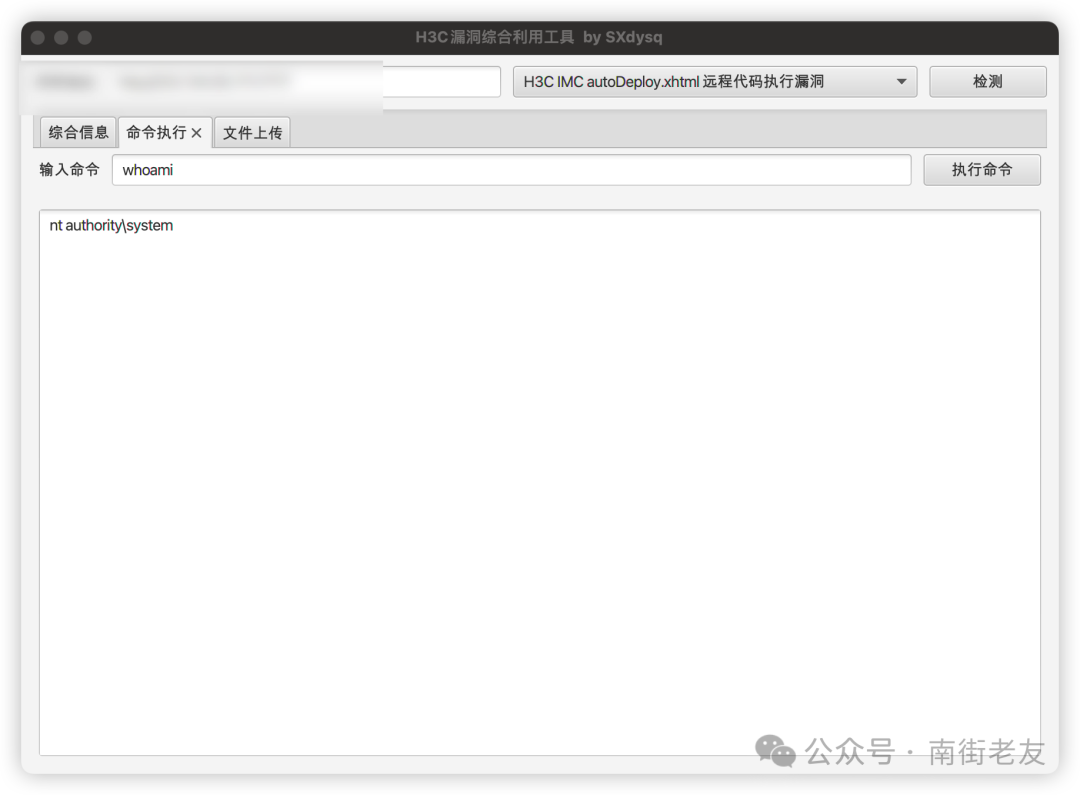Click the green maximize window button
This screenshot has width=1080, height=795.
tap(85, 38)
